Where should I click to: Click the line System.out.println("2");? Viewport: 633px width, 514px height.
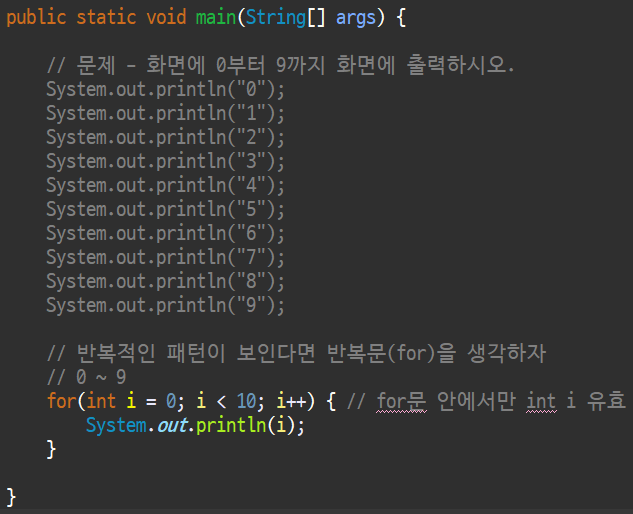click(166, 137)
